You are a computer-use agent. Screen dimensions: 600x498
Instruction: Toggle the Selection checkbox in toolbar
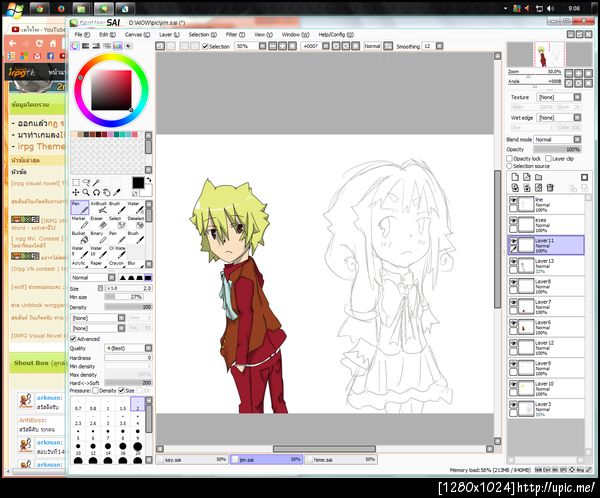point(205,46)
